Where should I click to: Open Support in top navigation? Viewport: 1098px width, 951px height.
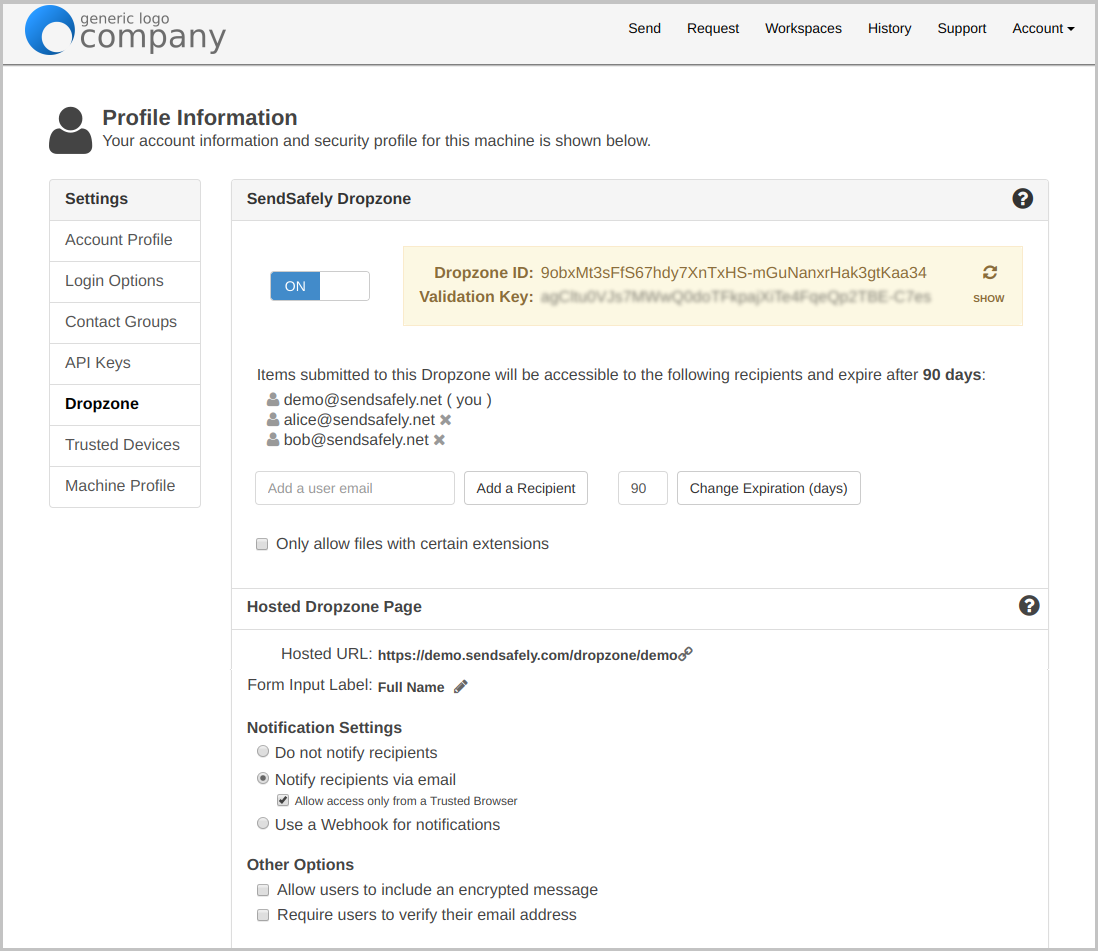[961, 29]
